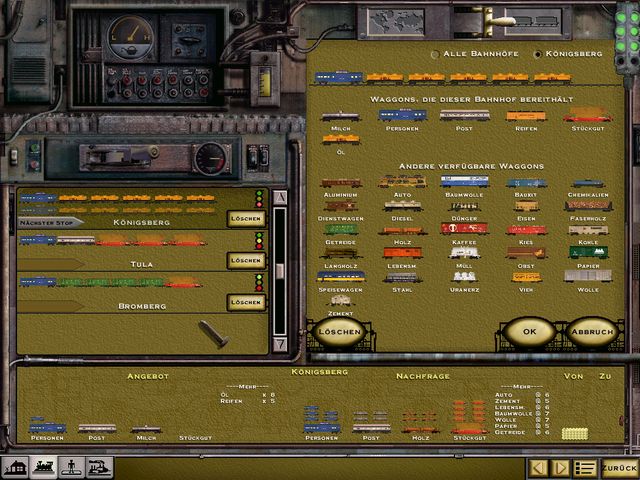Select the Chemikalien tank car
This screenshot has width=640, height=480.
coord(588,183)
